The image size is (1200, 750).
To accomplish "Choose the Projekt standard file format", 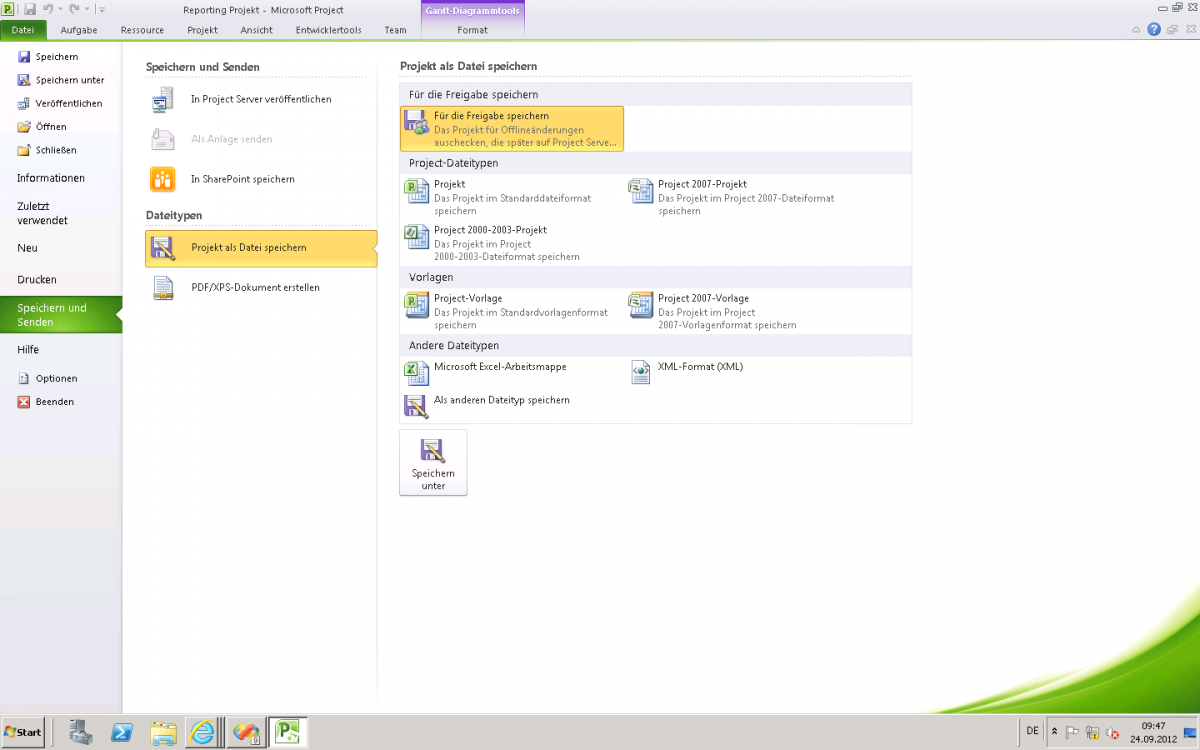I will (512, 197).
